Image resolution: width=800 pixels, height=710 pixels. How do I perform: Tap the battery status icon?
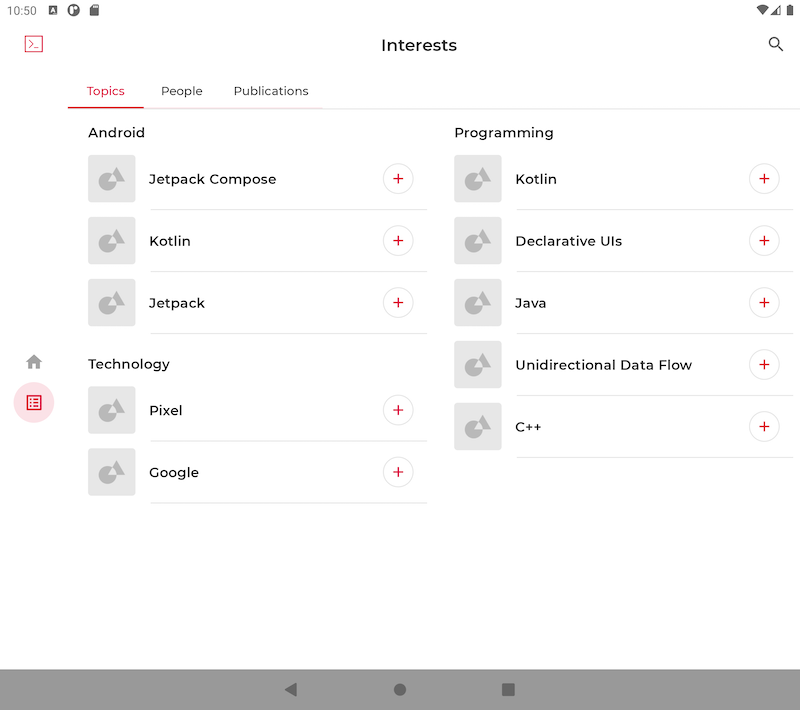click(x=790, y=10)
